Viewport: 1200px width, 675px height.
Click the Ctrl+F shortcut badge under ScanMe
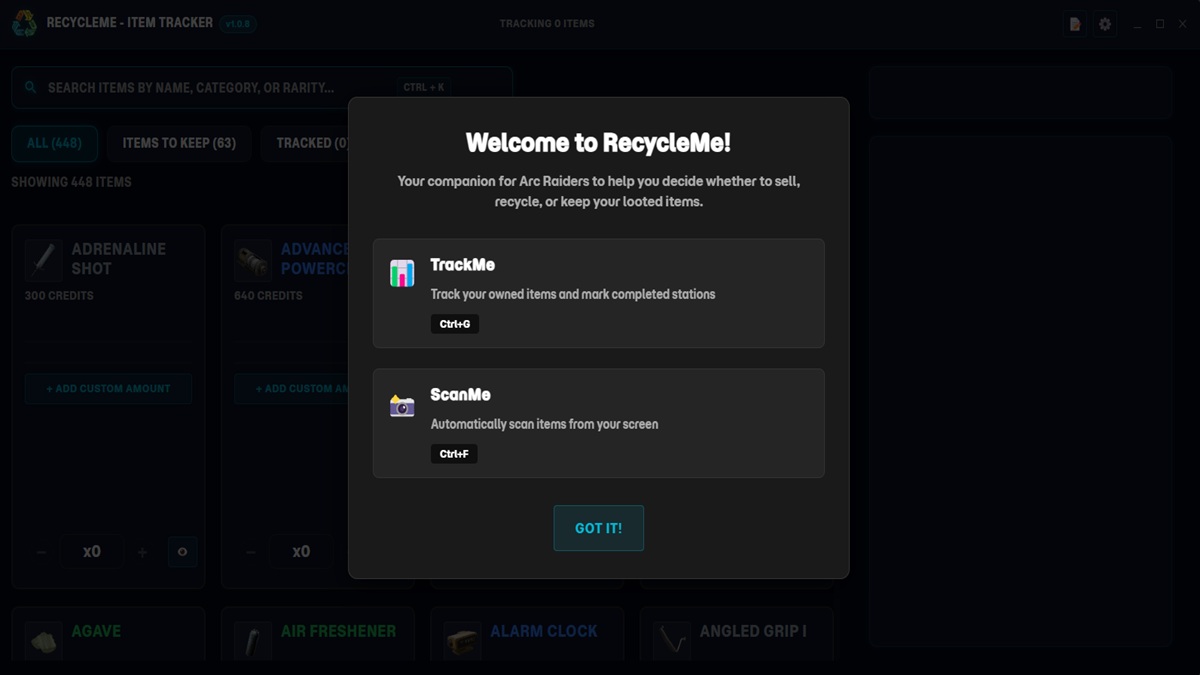(454, 454)
